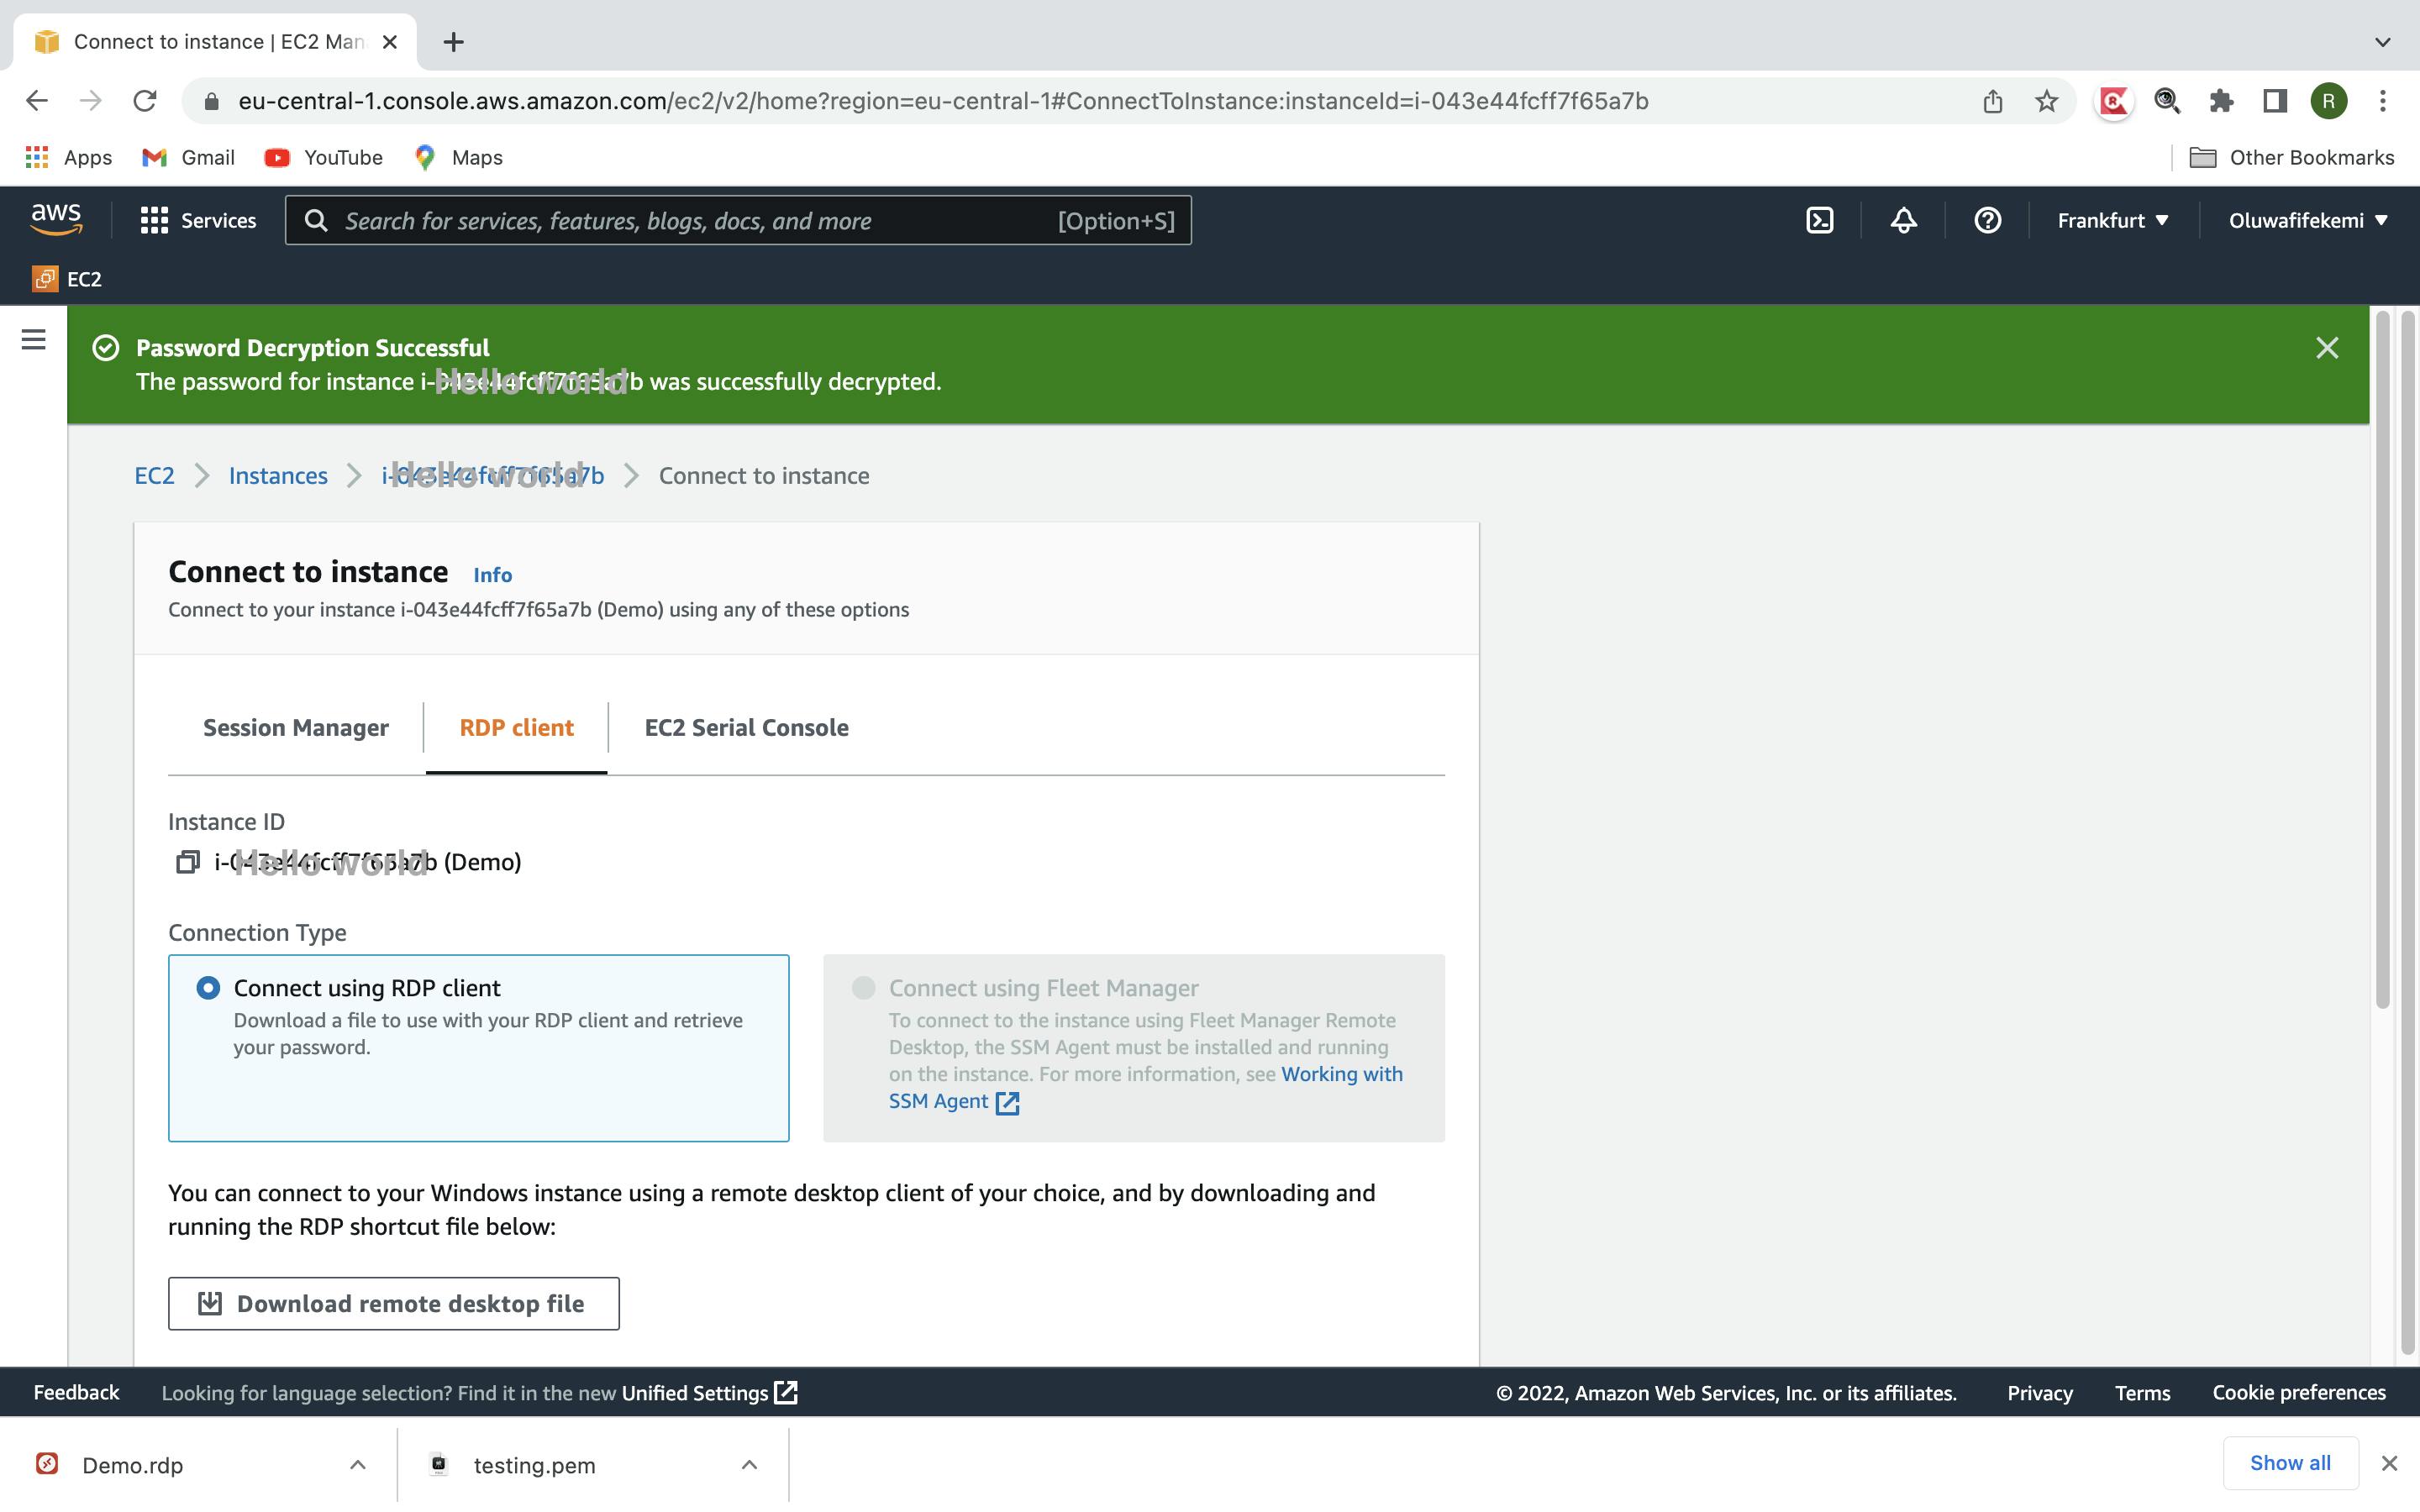Click the magnifier extension icon
The image size is (2420, 1512).
coord(2167,101)
